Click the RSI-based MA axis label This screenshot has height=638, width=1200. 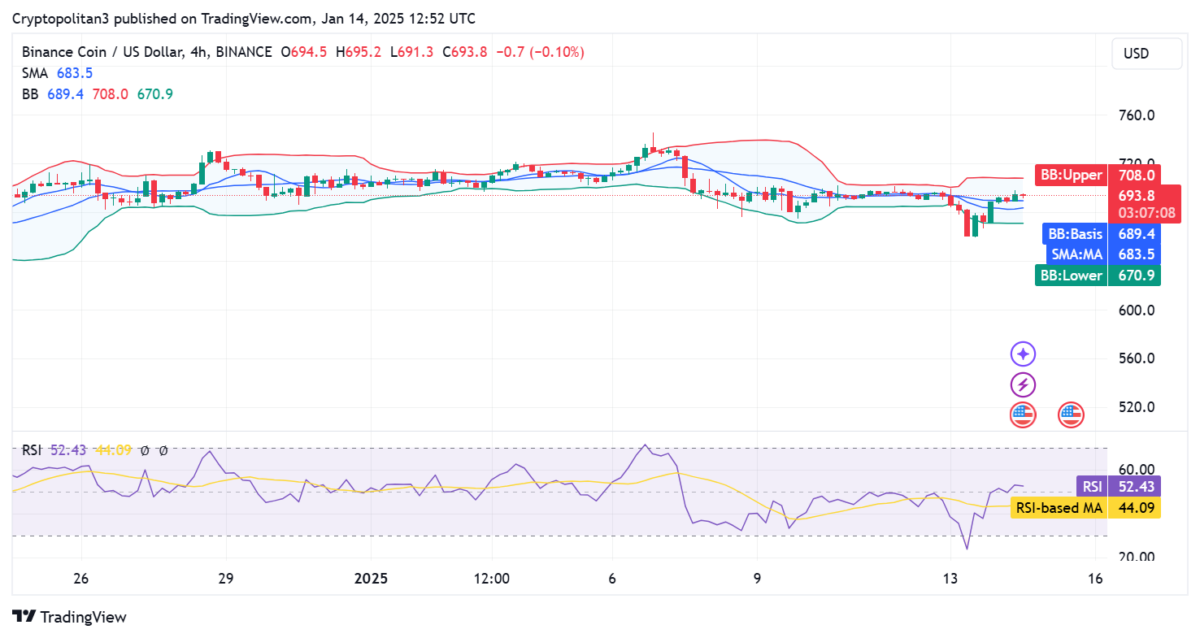[x=1058, y=508]
